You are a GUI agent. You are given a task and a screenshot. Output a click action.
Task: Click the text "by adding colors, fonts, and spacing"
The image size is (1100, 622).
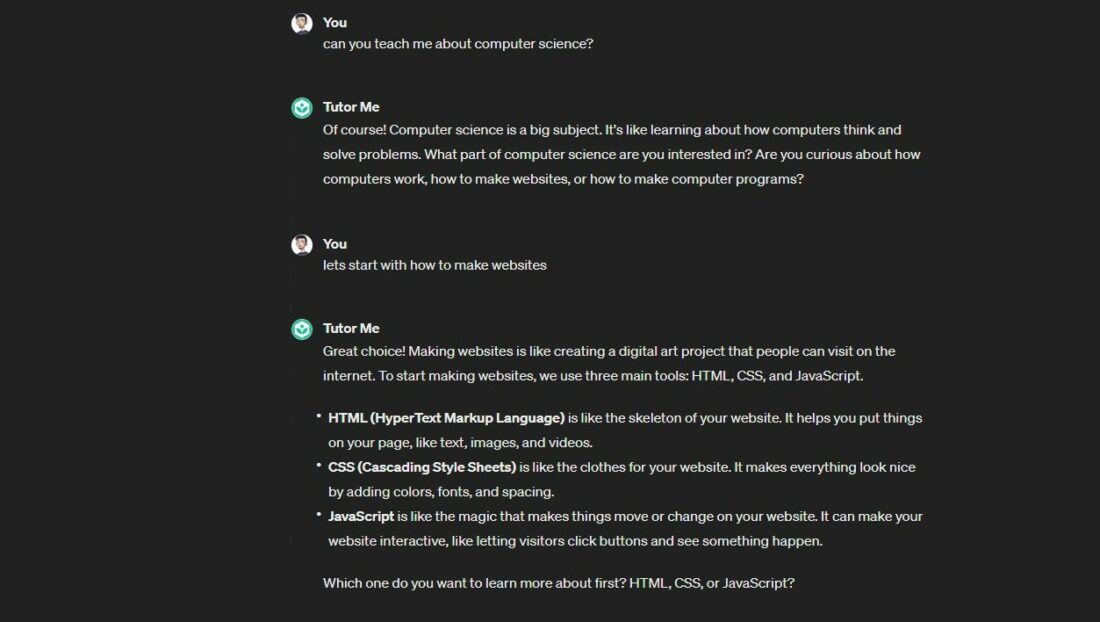(441, 492)
